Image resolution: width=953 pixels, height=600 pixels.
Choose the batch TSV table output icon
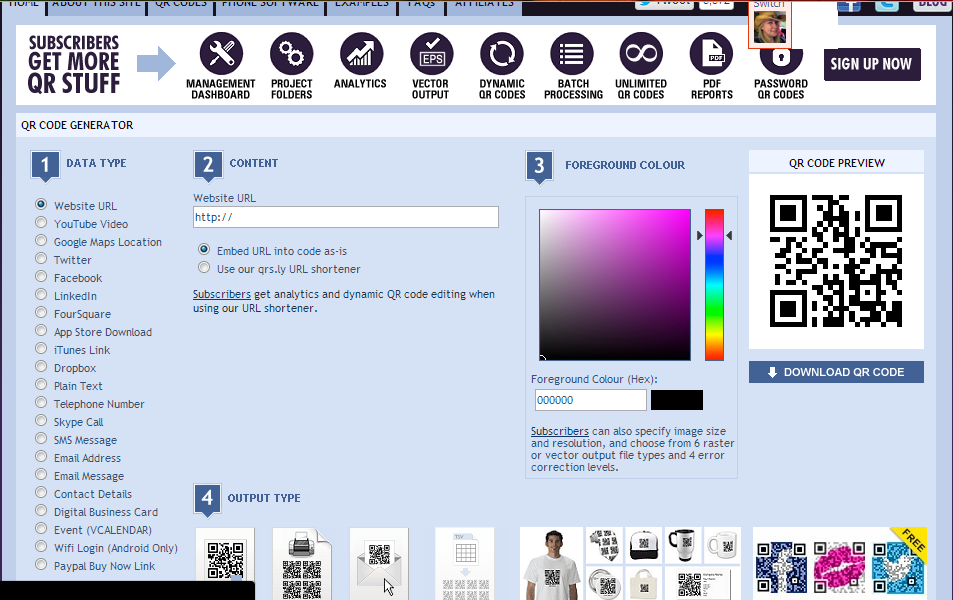[465, 563]
